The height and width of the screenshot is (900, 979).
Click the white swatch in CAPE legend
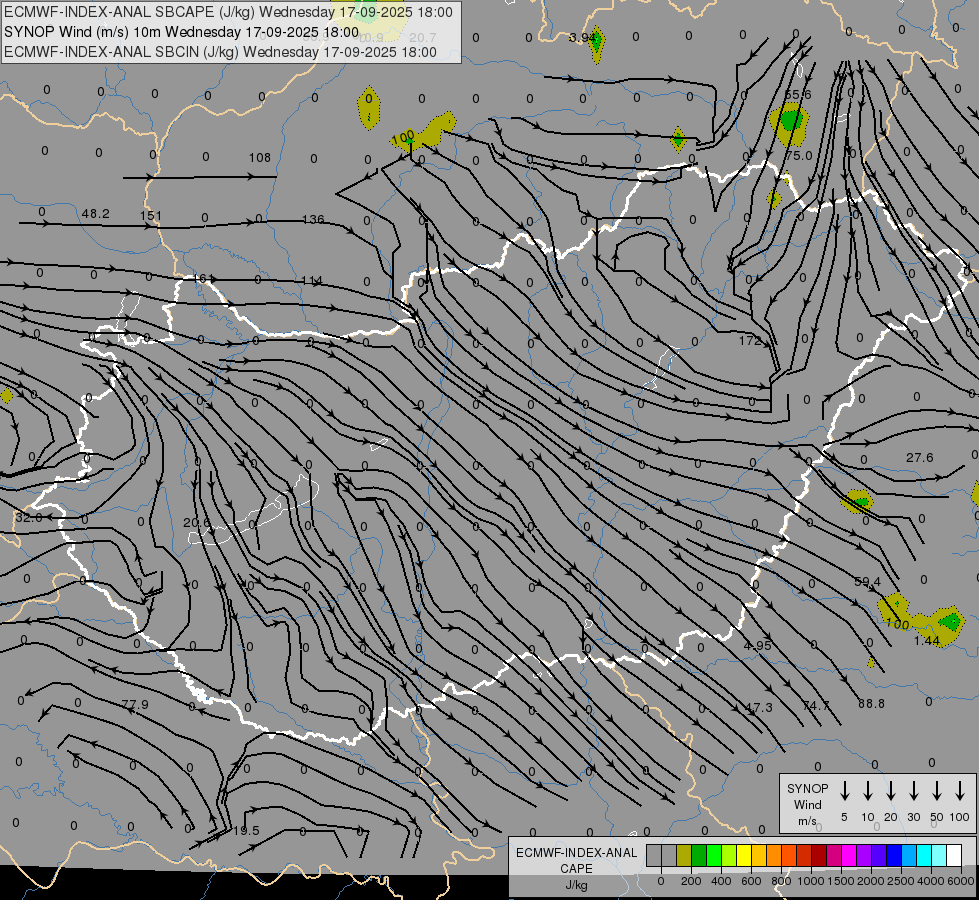click(955, 856)
